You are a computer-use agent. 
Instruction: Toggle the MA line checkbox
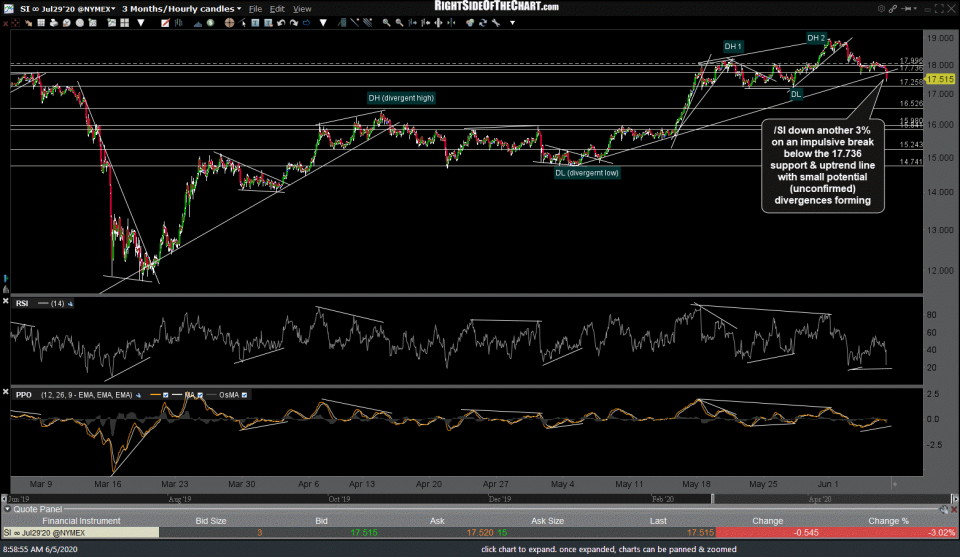coord(201,395)
